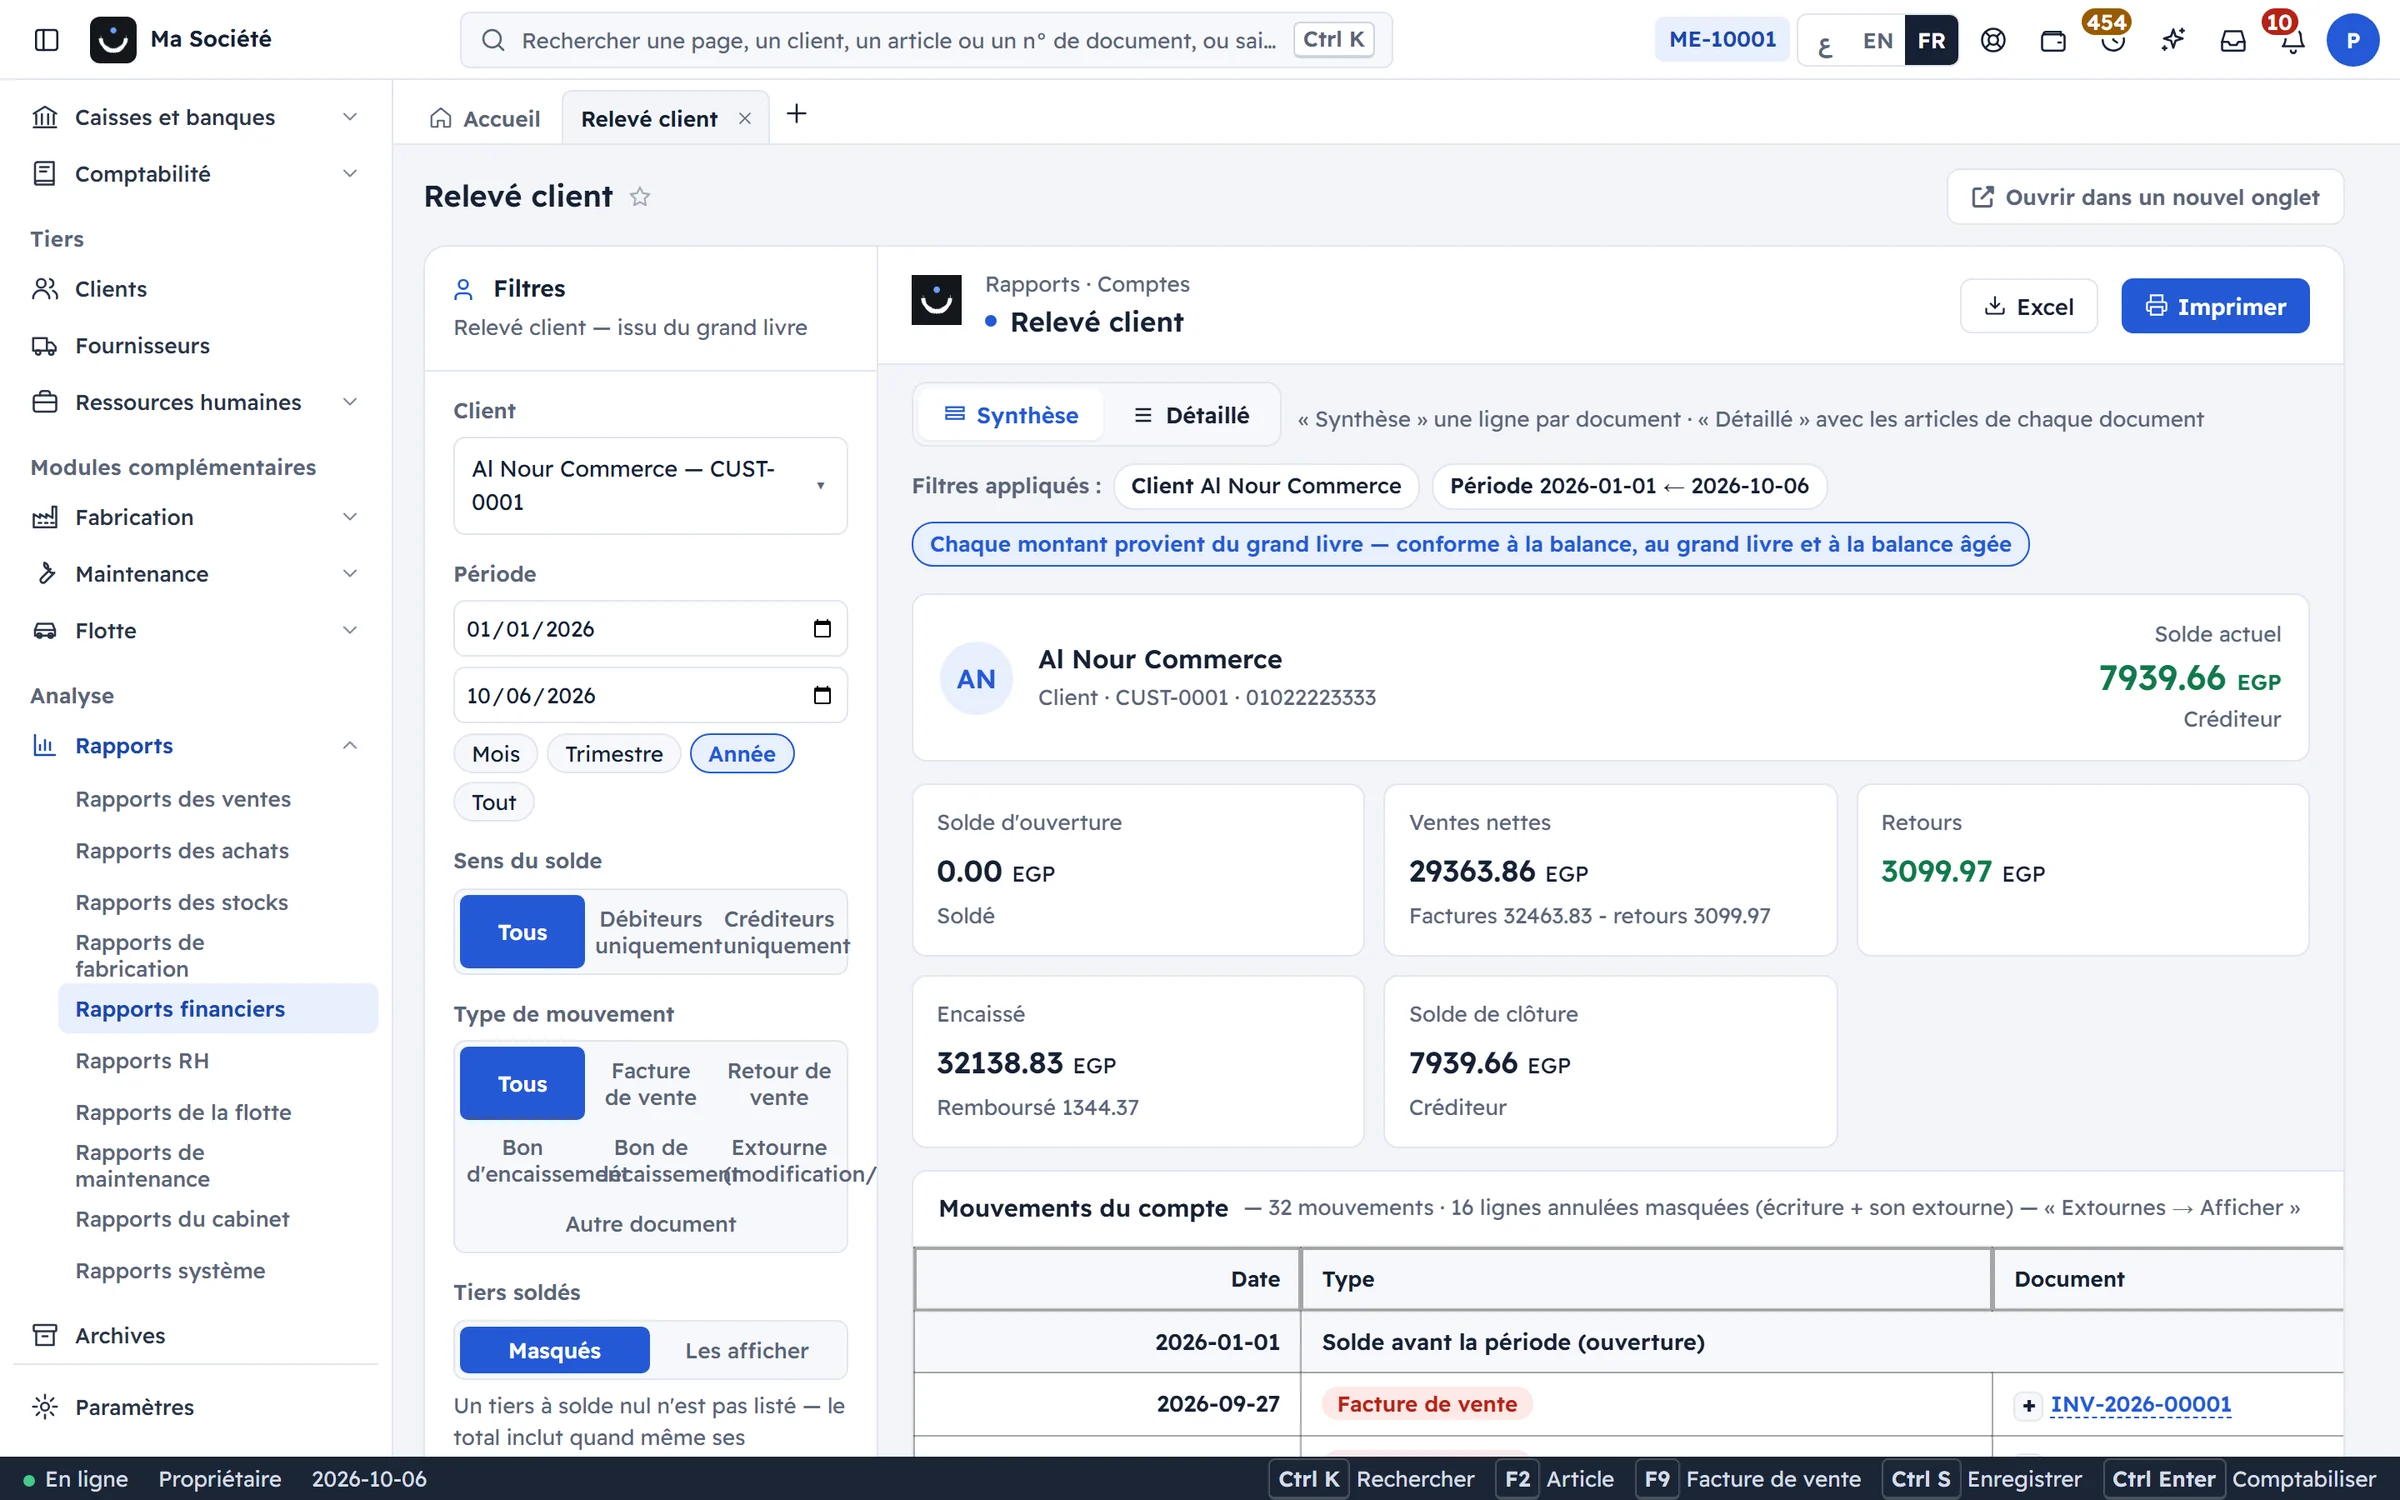2400x1500 pixels.
Task: Expand Comptabilité menu
Action: (x=195, y=174)
